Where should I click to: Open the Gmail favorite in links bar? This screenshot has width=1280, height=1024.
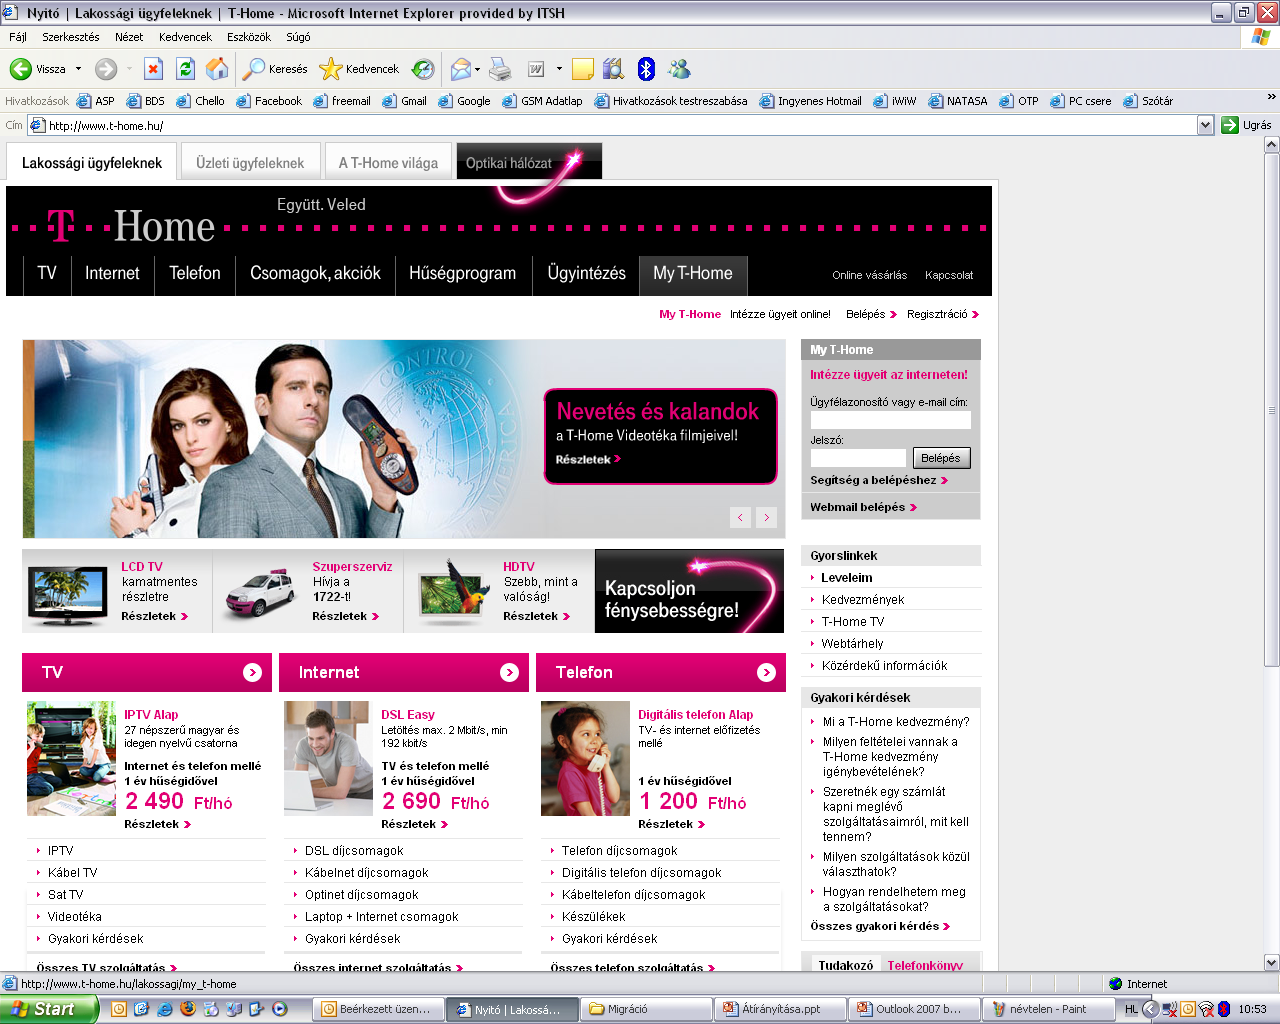pos(405,101)
